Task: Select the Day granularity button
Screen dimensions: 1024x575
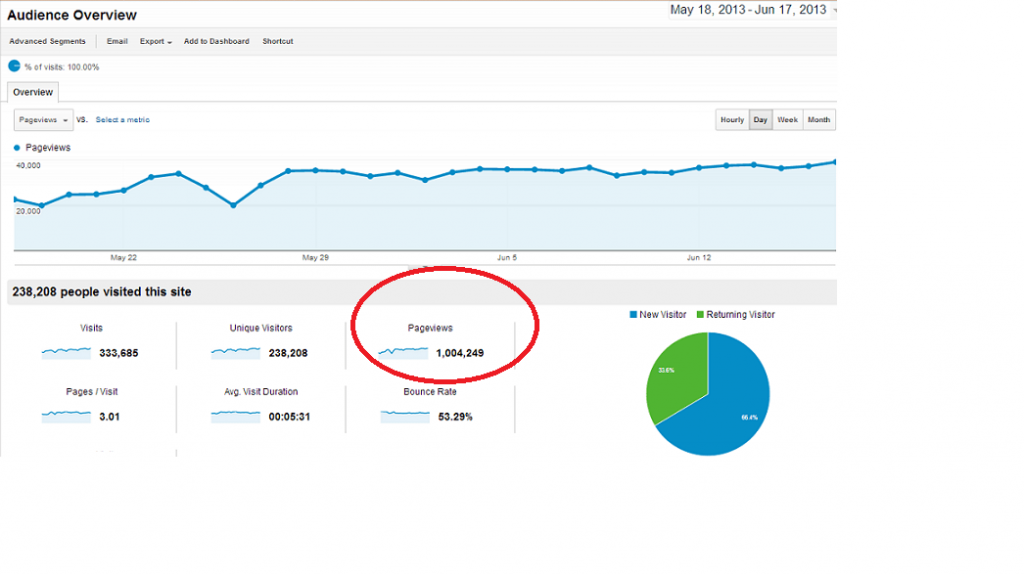Action: pos(760,120)
